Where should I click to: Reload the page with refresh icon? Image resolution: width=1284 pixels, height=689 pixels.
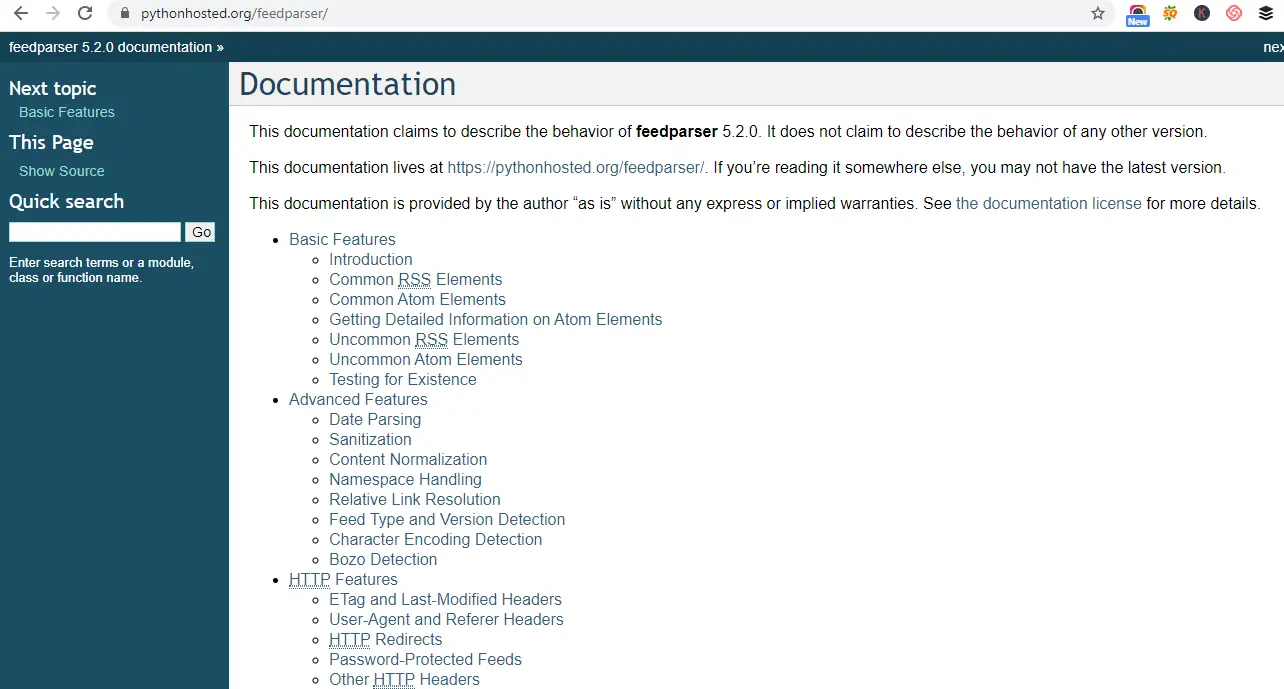point(85,14)
